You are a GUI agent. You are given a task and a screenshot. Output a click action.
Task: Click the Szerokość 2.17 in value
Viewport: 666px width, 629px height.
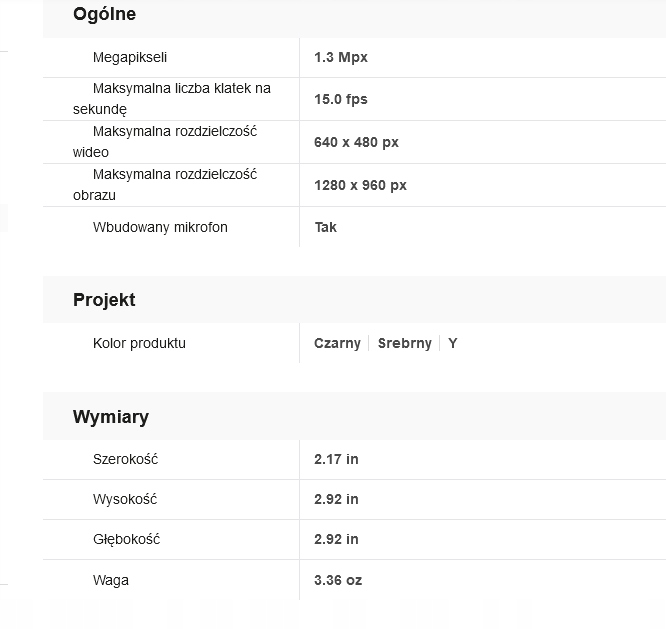336,459
